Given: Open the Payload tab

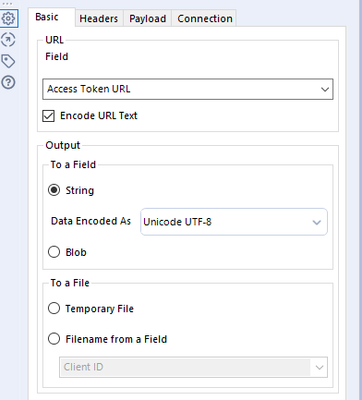Looking at the screenshot, I should (148, 19).
